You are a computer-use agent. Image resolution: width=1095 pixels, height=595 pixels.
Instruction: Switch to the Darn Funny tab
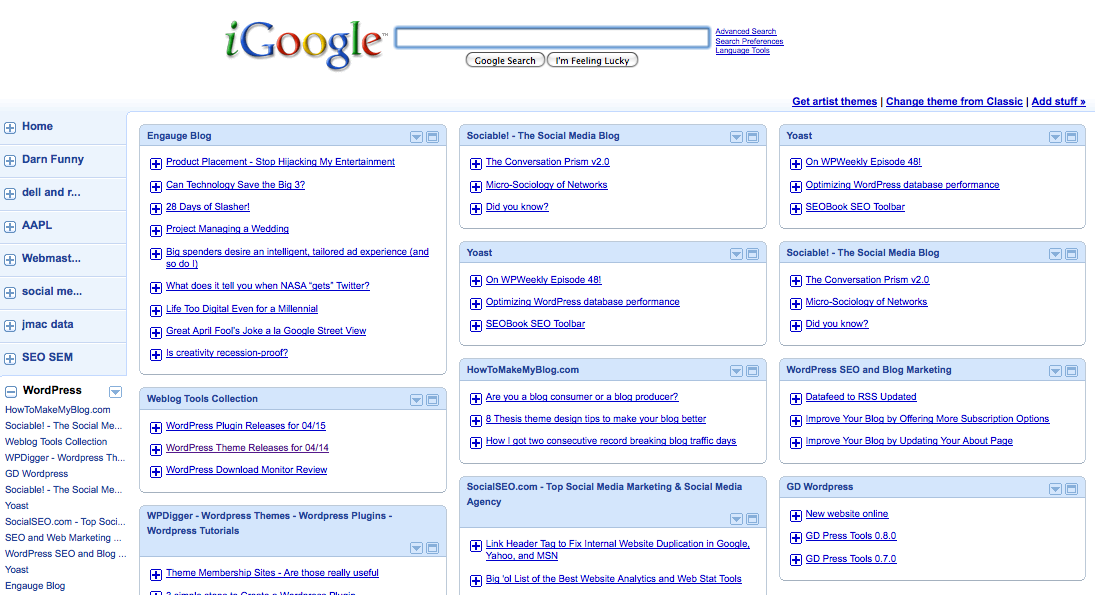[x=52, y=159]
